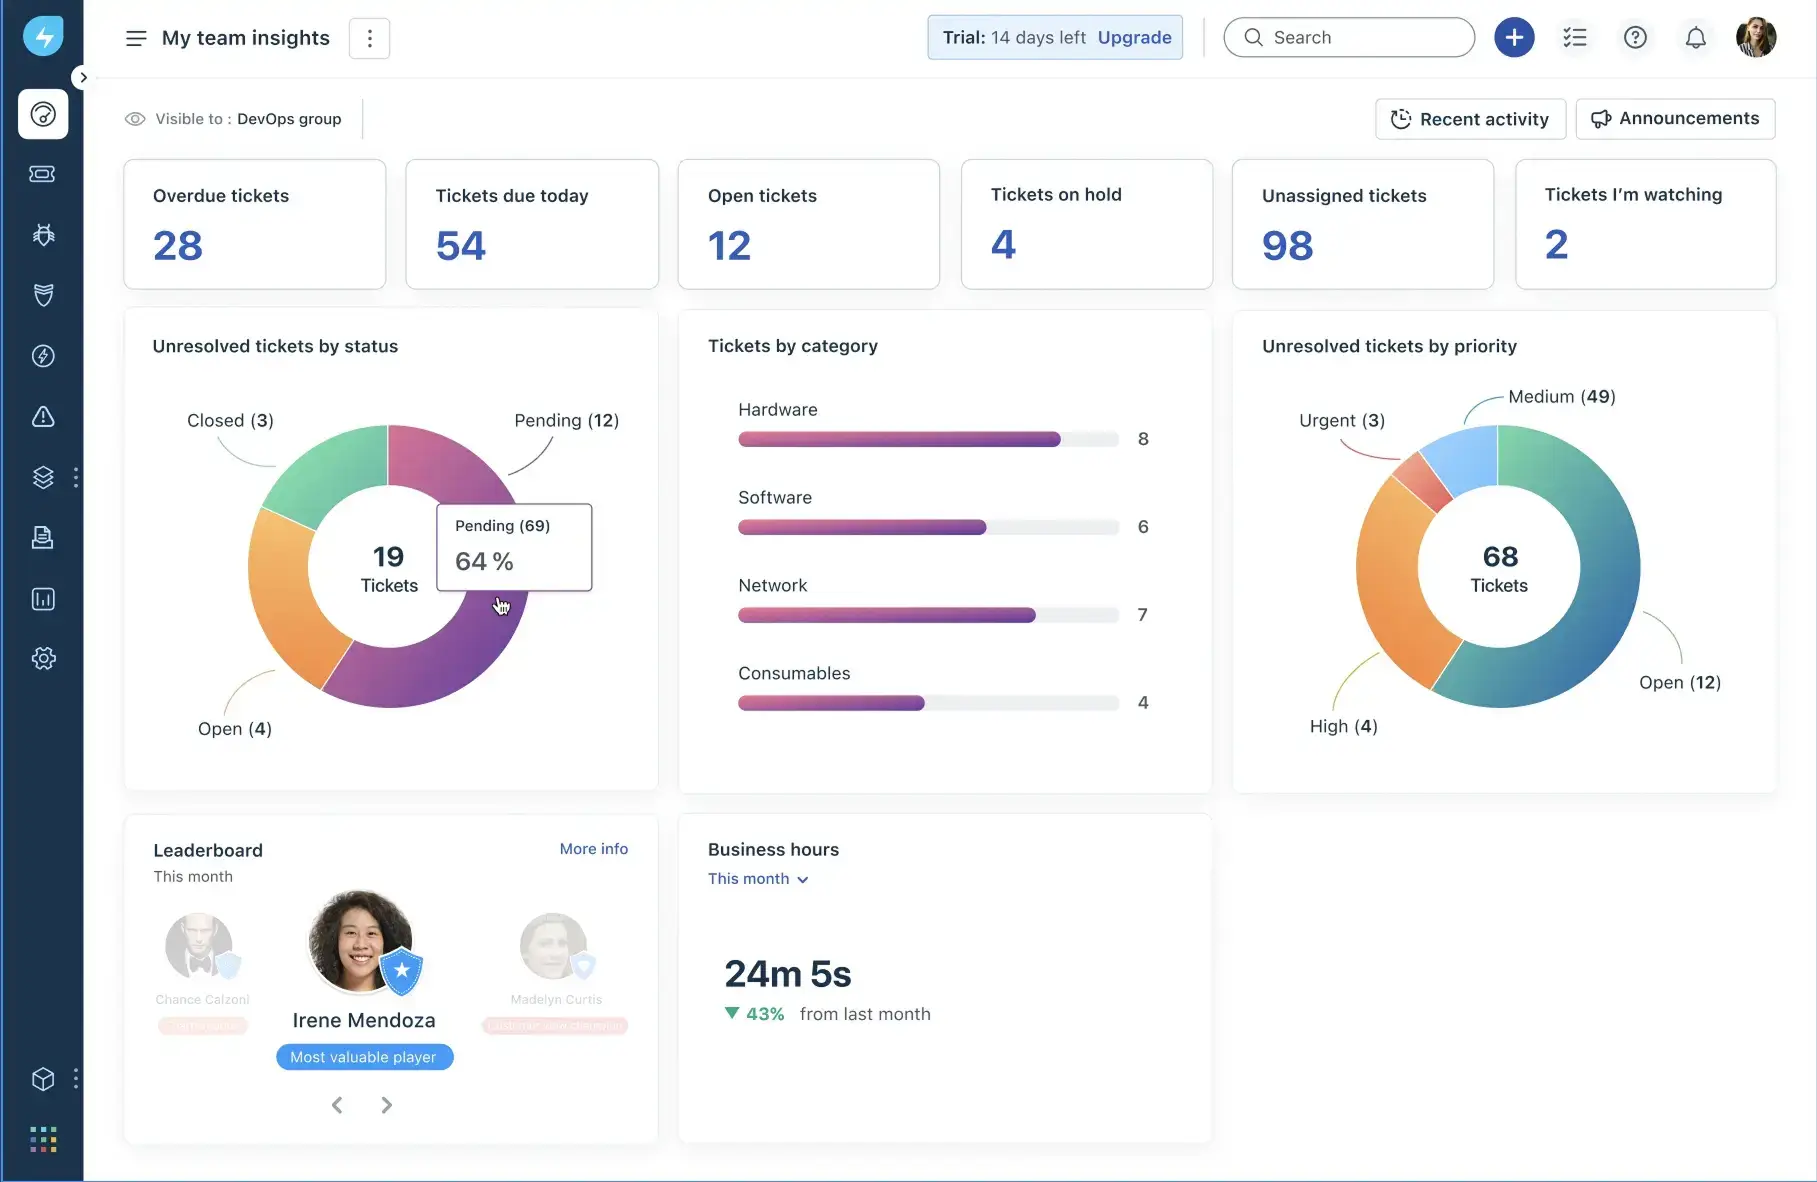Expand the This month business hours dropdown
The image size is (1817, 1182).
pos(758,879)
